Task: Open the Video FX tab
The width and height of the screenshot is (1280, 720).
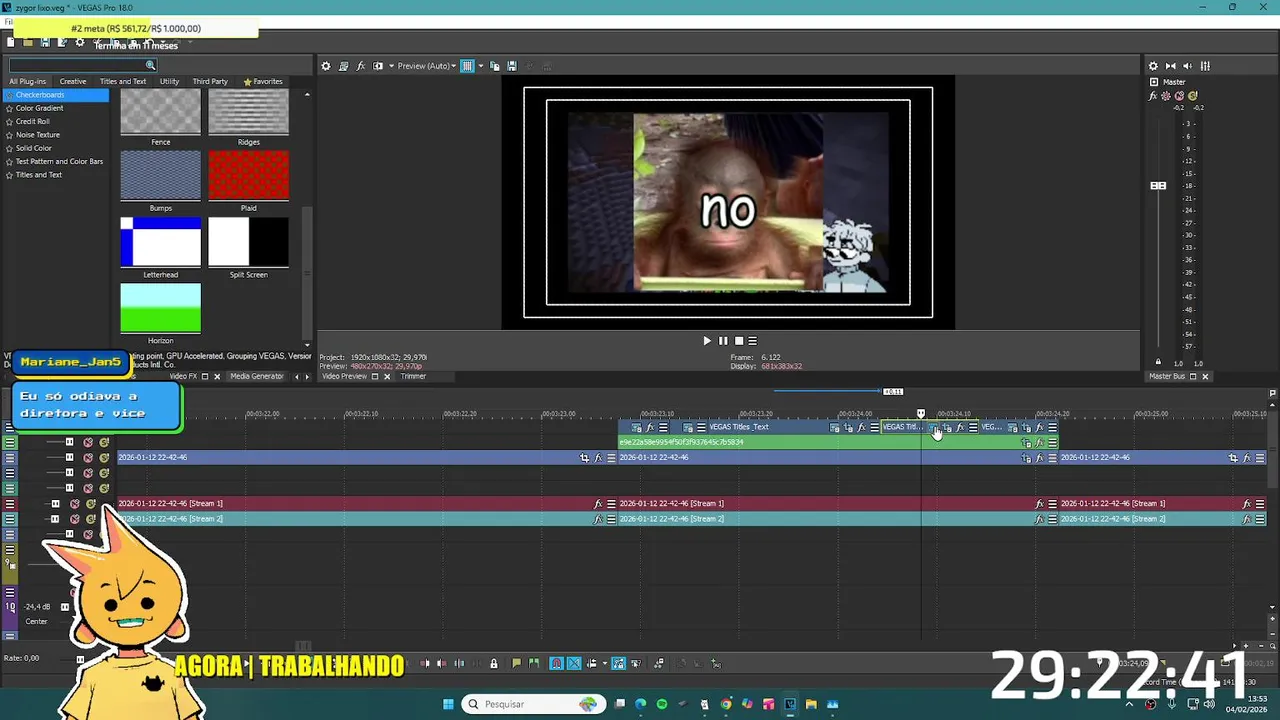Action: pos(182,377)
